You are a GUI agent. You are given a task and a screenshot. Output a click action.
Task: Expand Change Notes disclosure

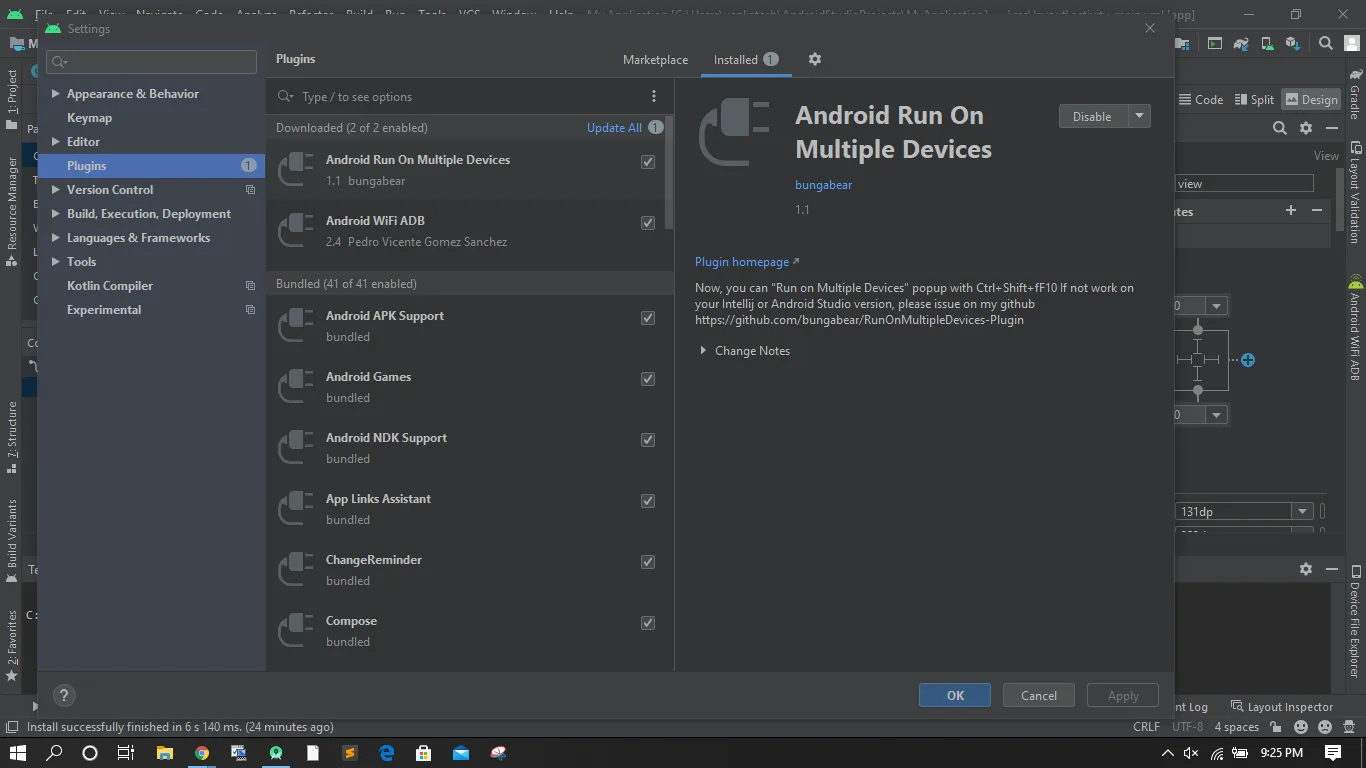point(703,351)
